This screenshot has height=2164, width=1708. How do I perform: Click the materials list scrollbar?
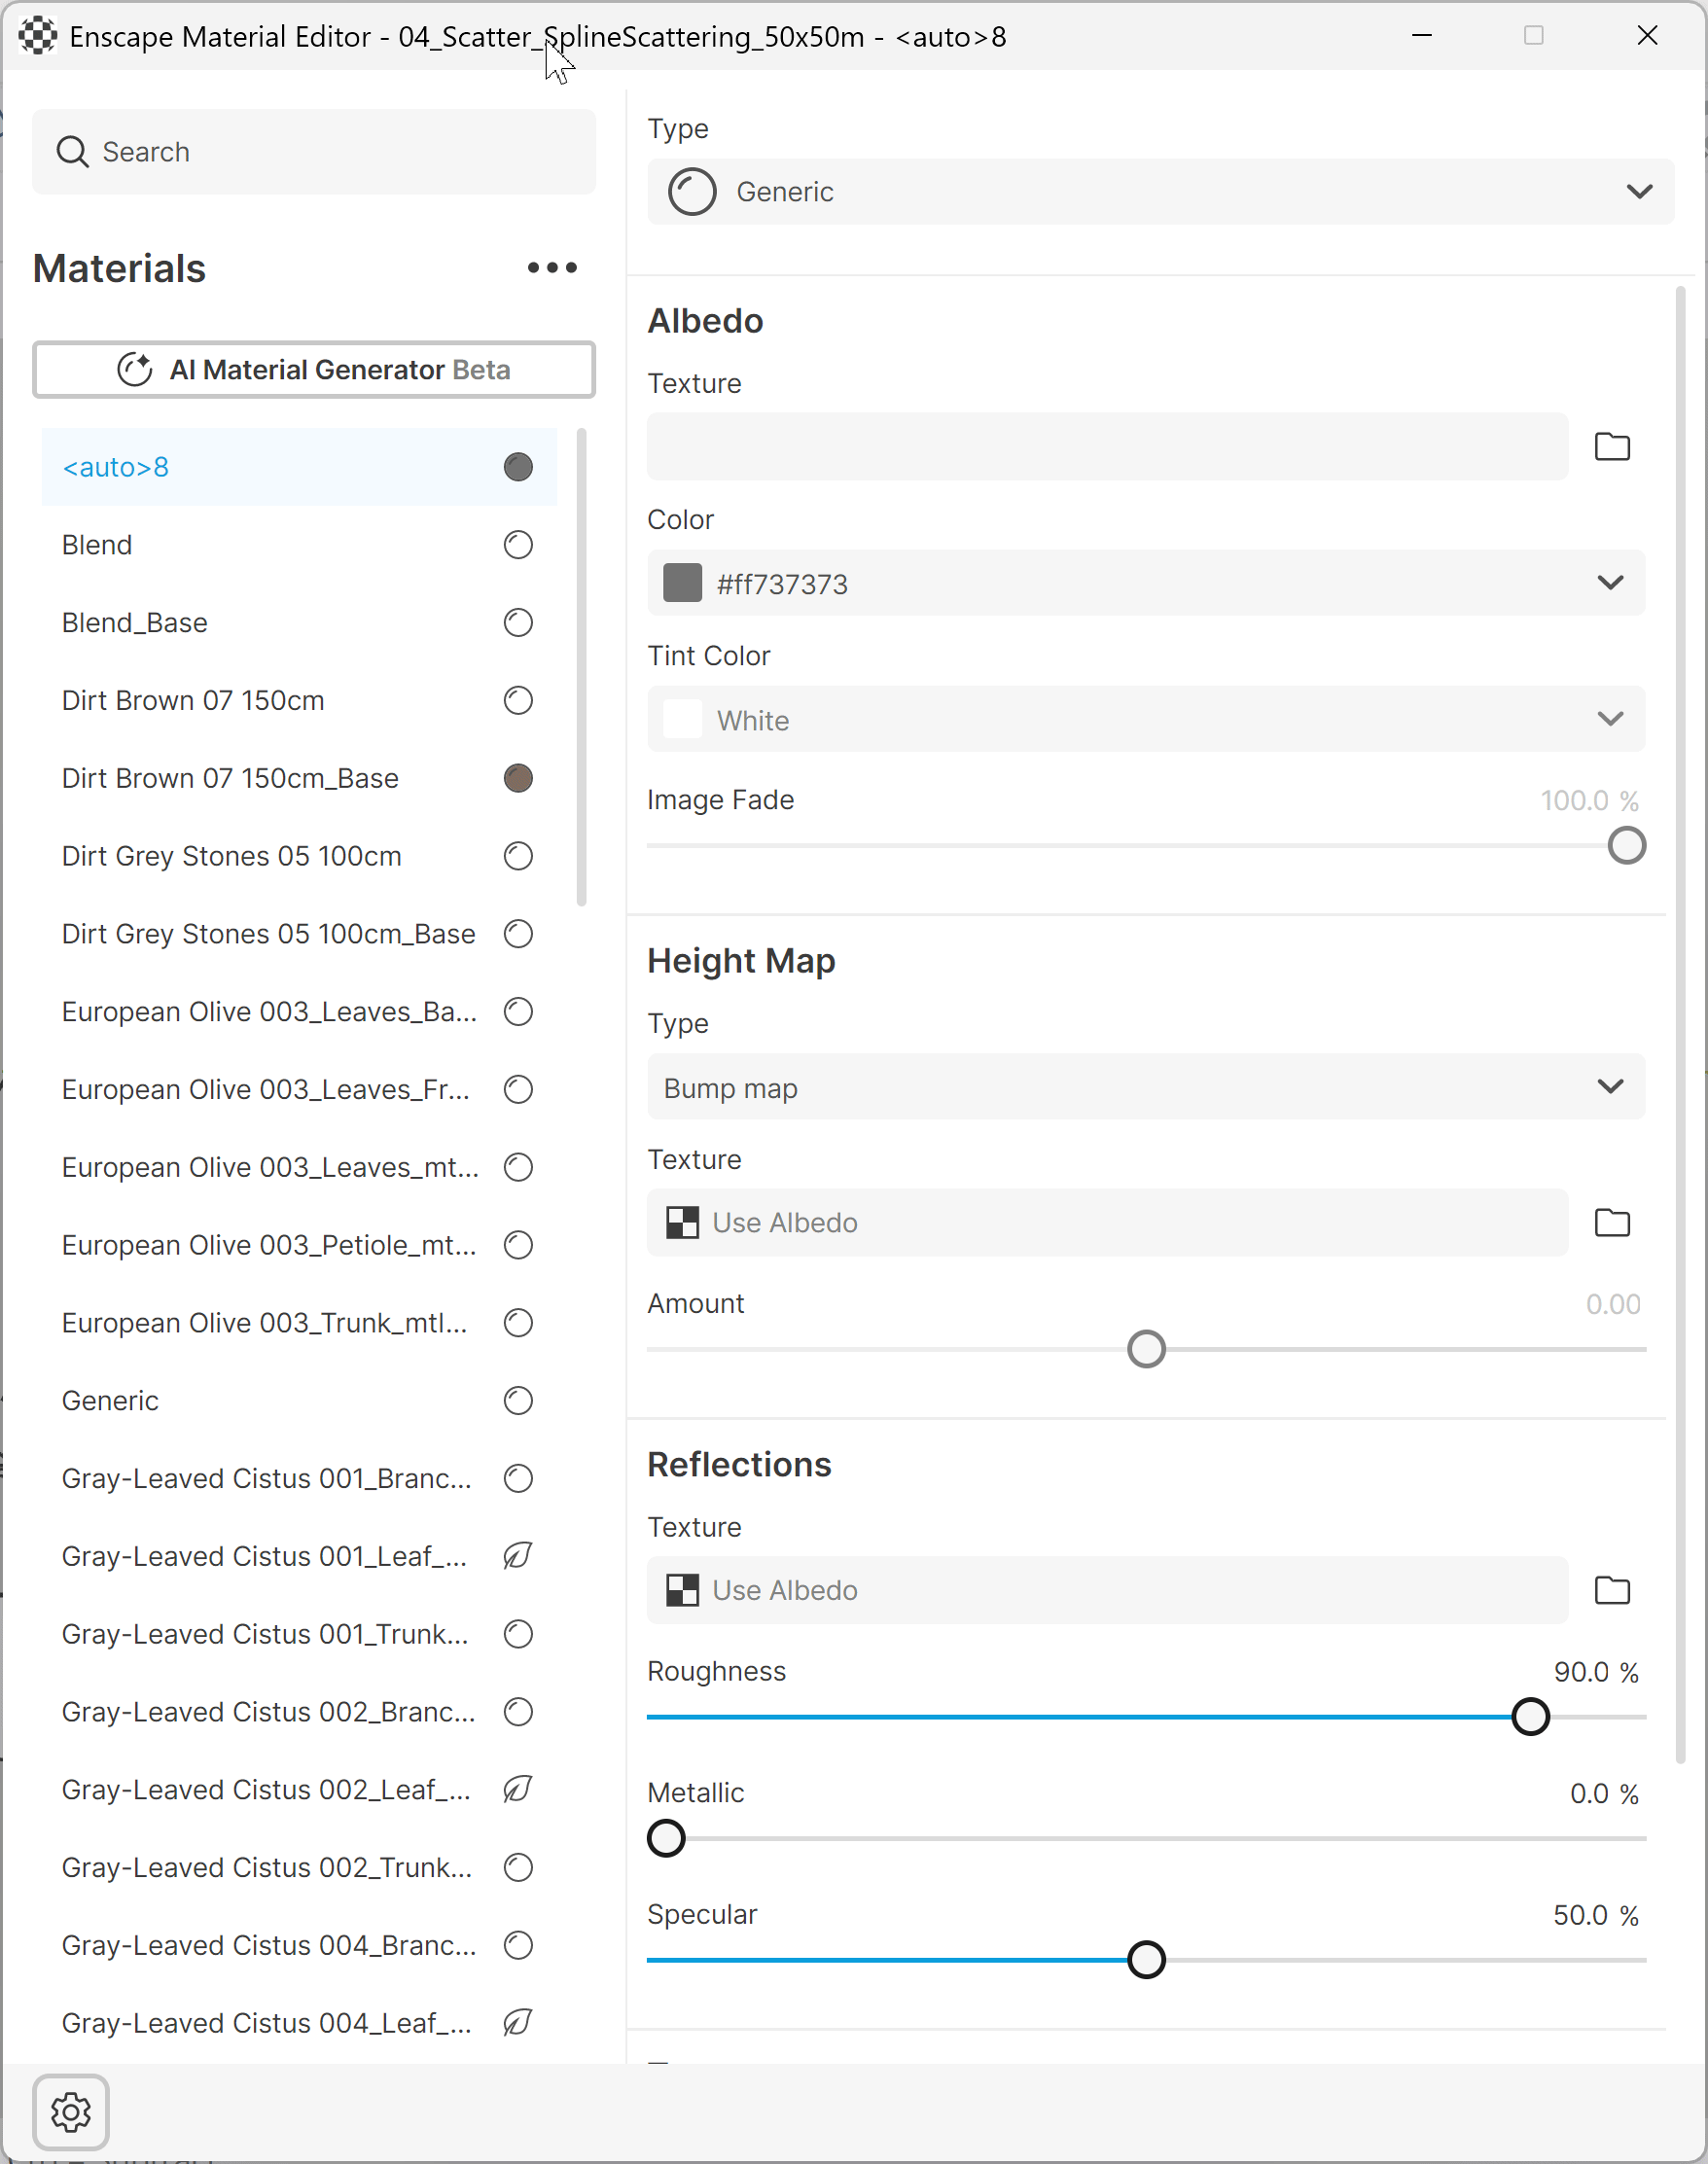pyautogui.click(x=582, y=668)
